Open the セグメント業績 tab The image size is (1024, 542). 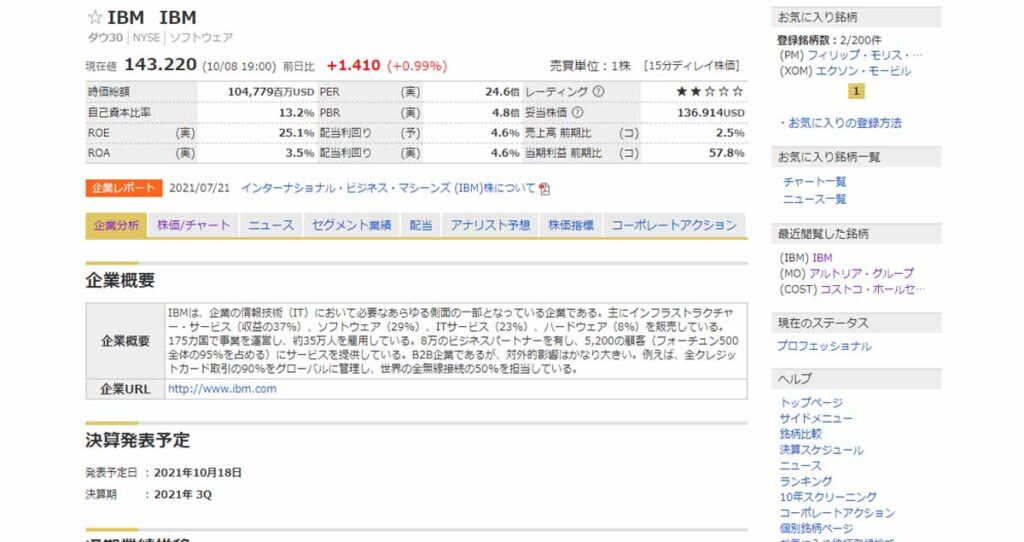(351, 225)
